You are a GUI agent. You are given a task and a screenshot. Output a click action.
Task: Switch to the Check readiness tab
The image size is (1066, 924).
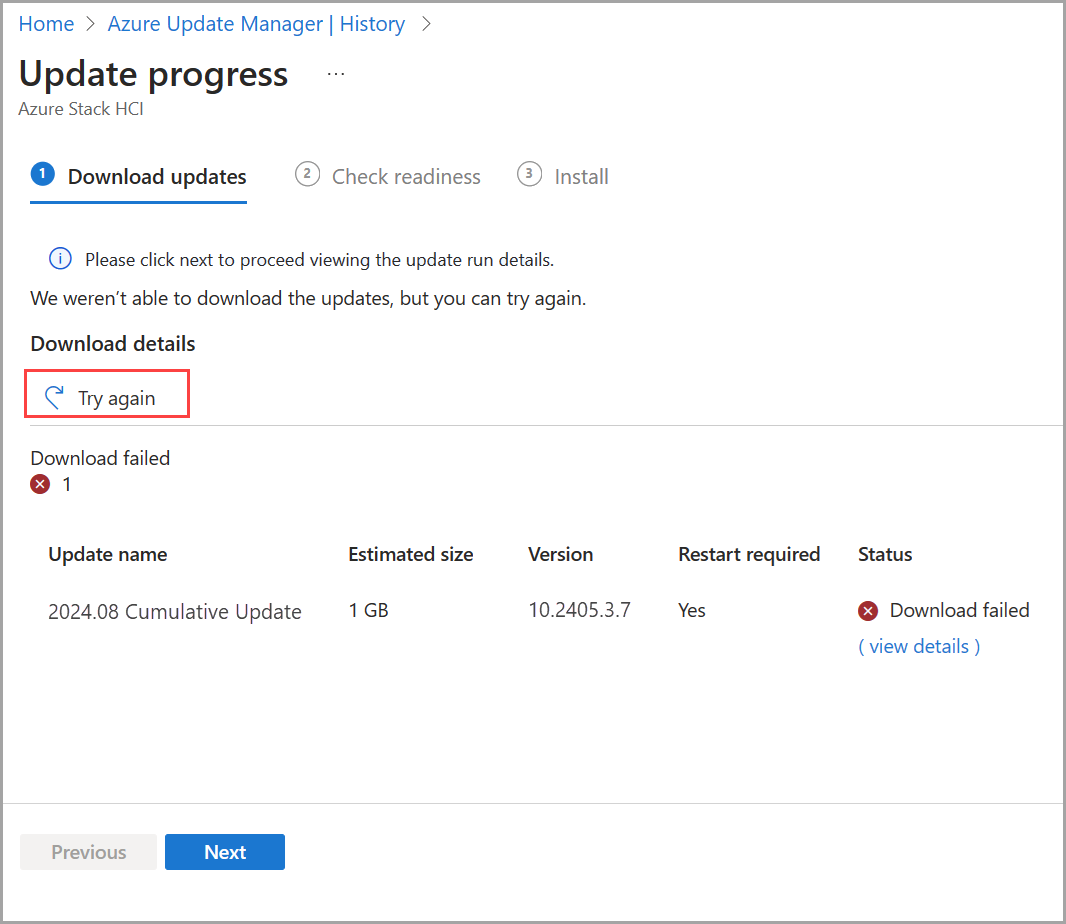pos(388,177)
